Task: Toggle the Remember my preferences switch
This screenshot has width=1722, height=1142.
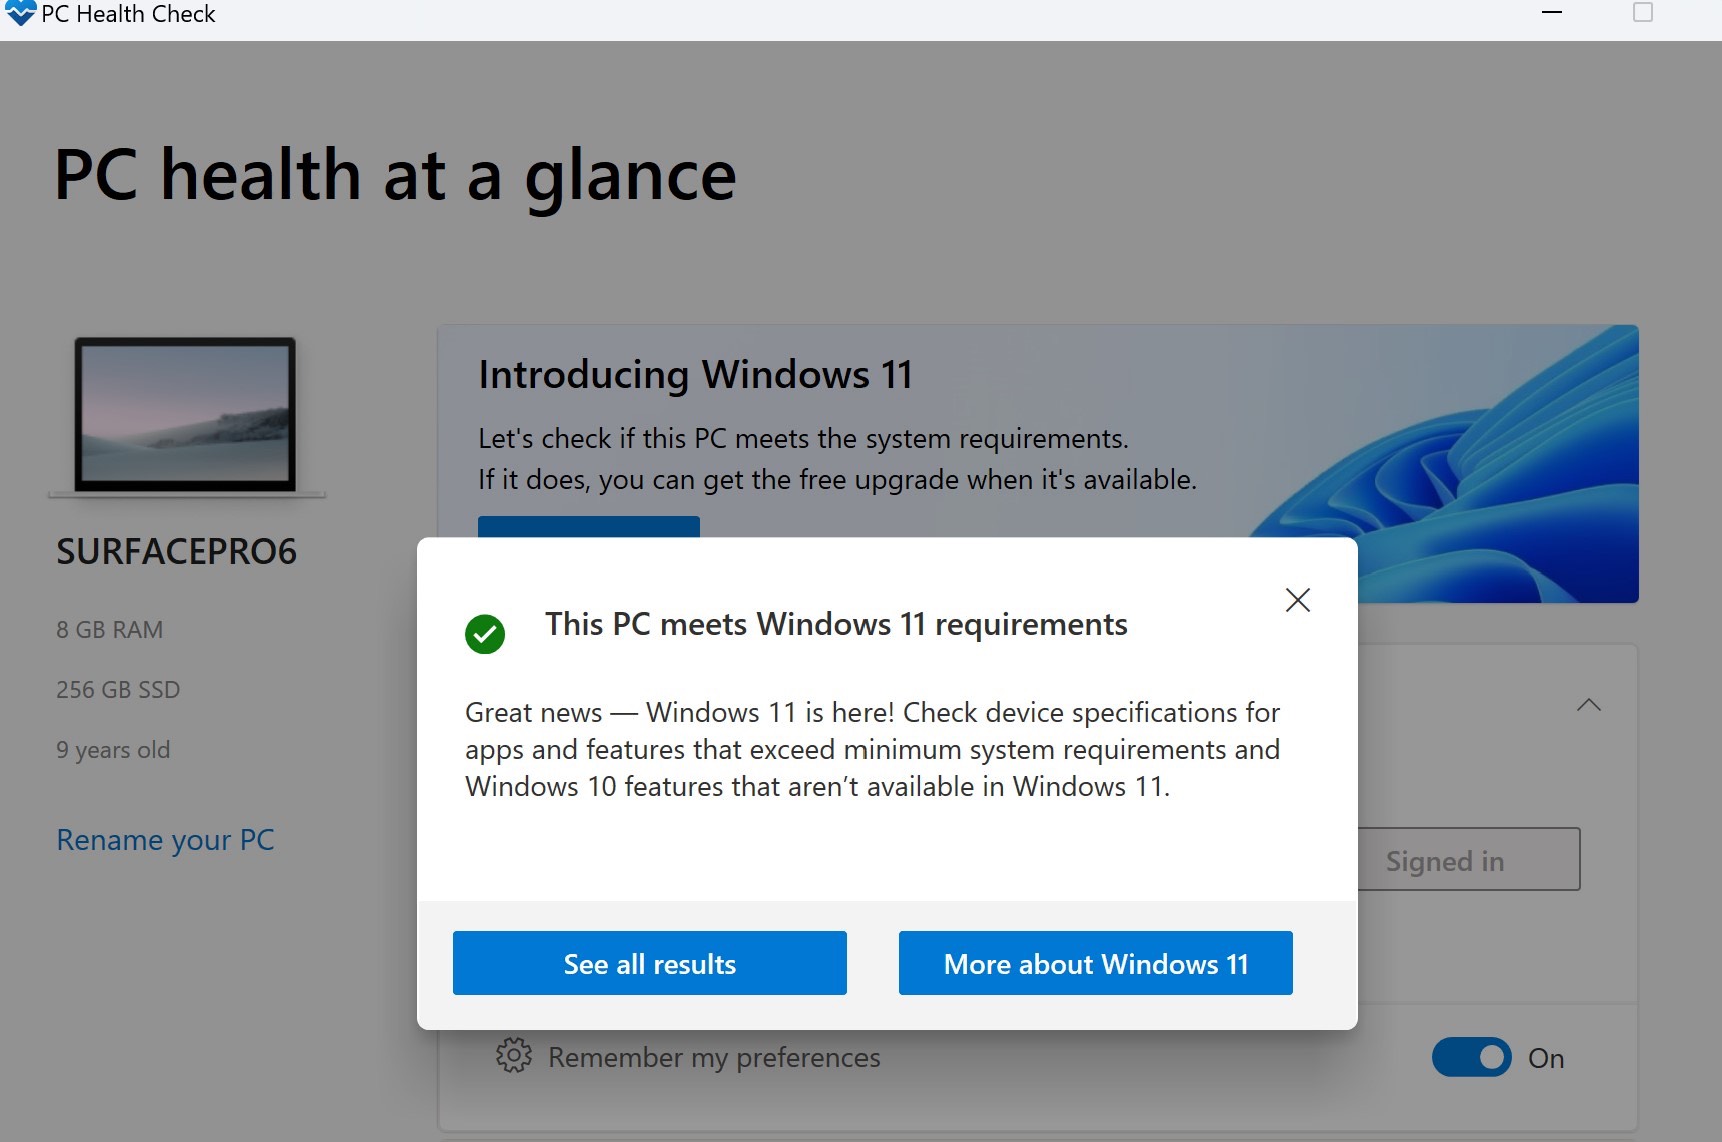Action: click(x=1471, y=1057)
